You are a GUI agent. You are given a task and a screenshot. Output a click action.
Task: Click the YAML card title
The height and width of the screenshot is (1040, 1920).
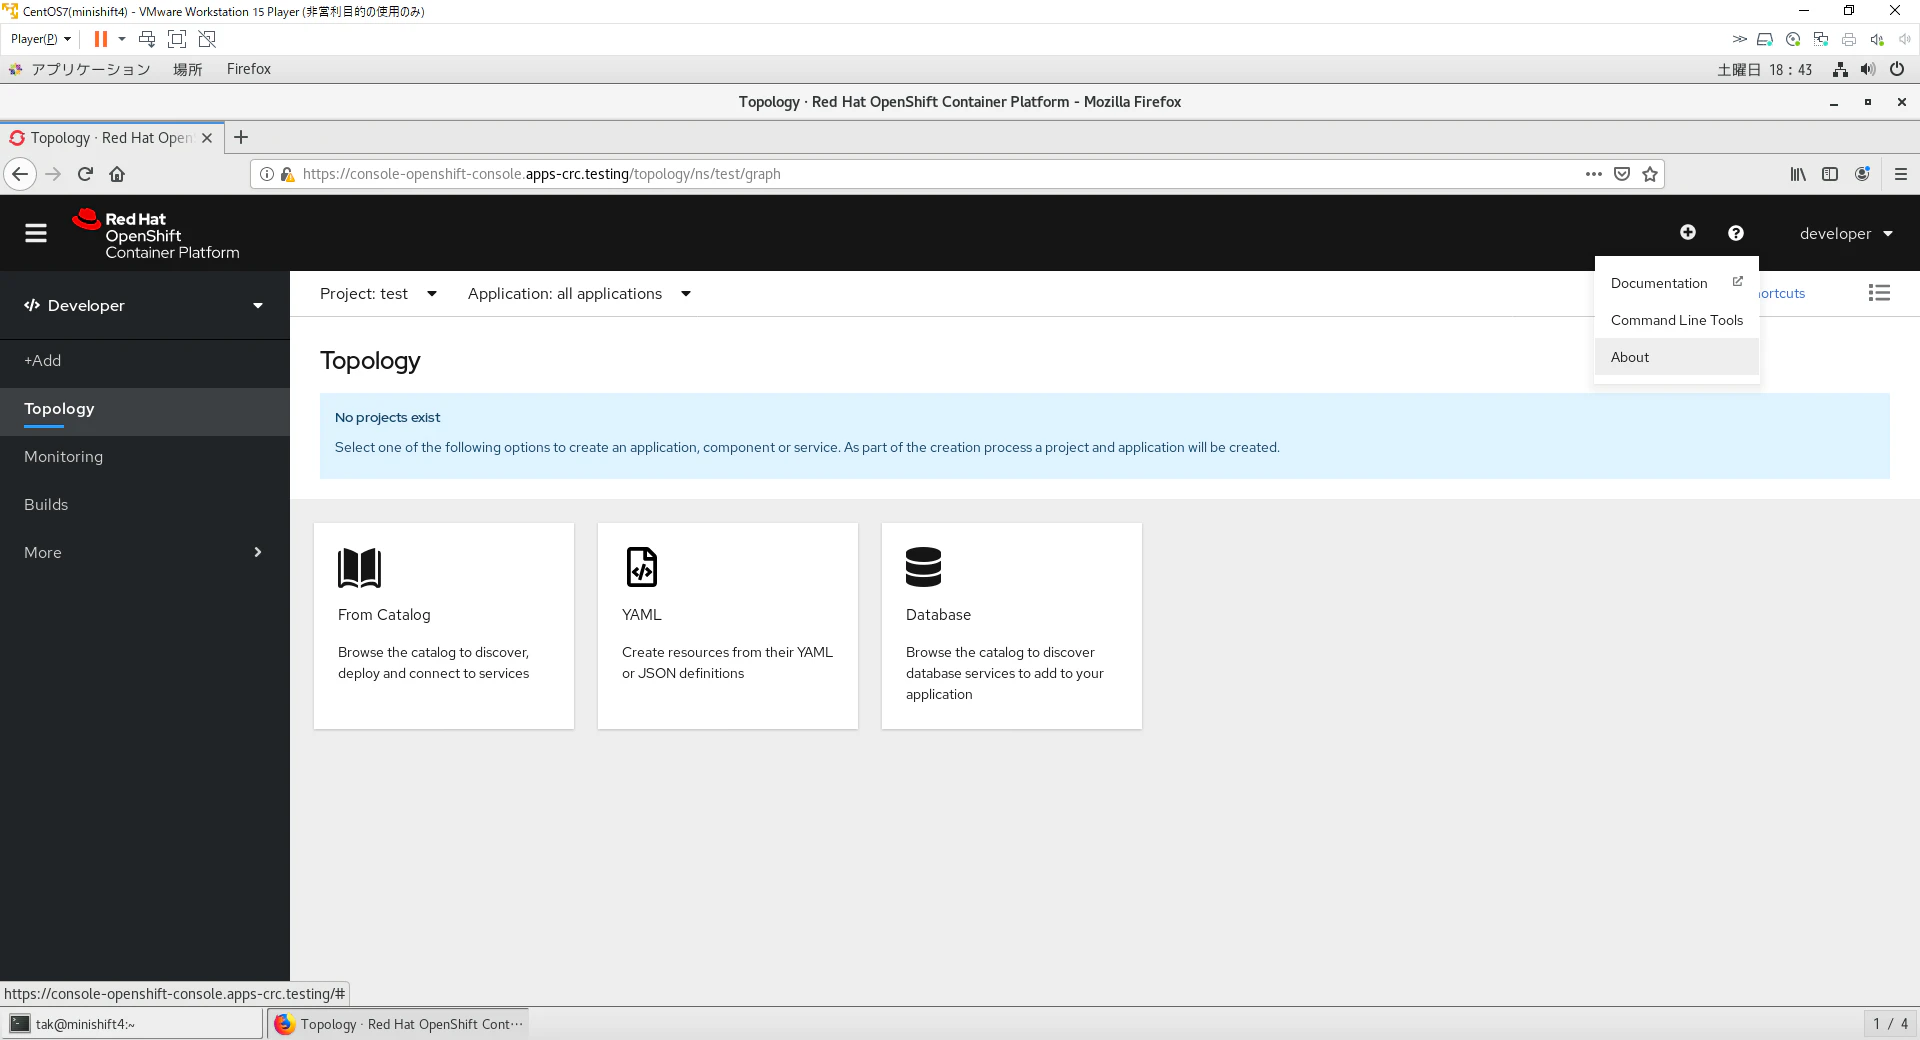642,615
